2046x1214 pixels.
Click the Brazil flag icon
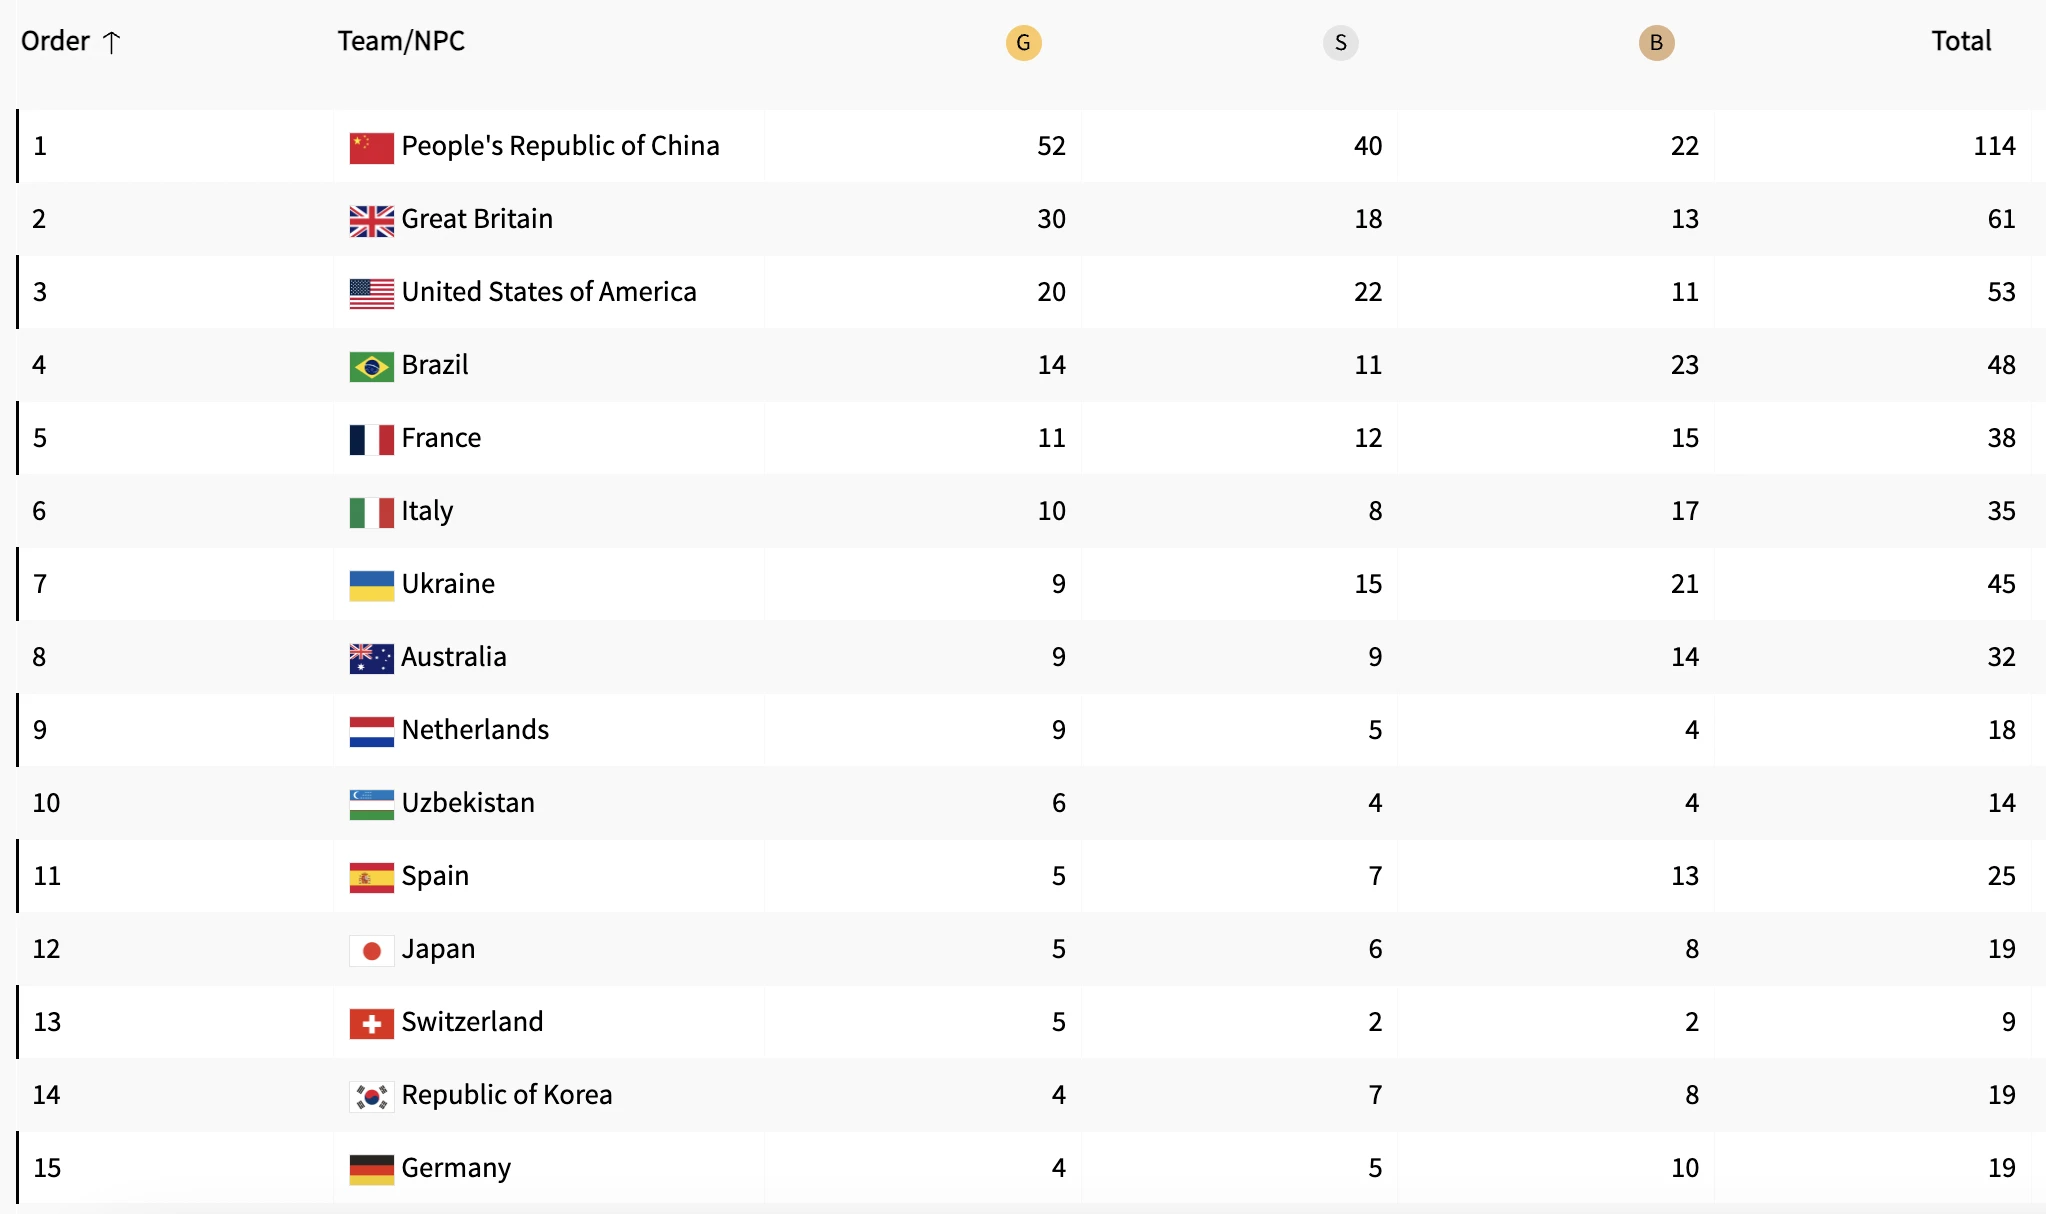(371, 367)
